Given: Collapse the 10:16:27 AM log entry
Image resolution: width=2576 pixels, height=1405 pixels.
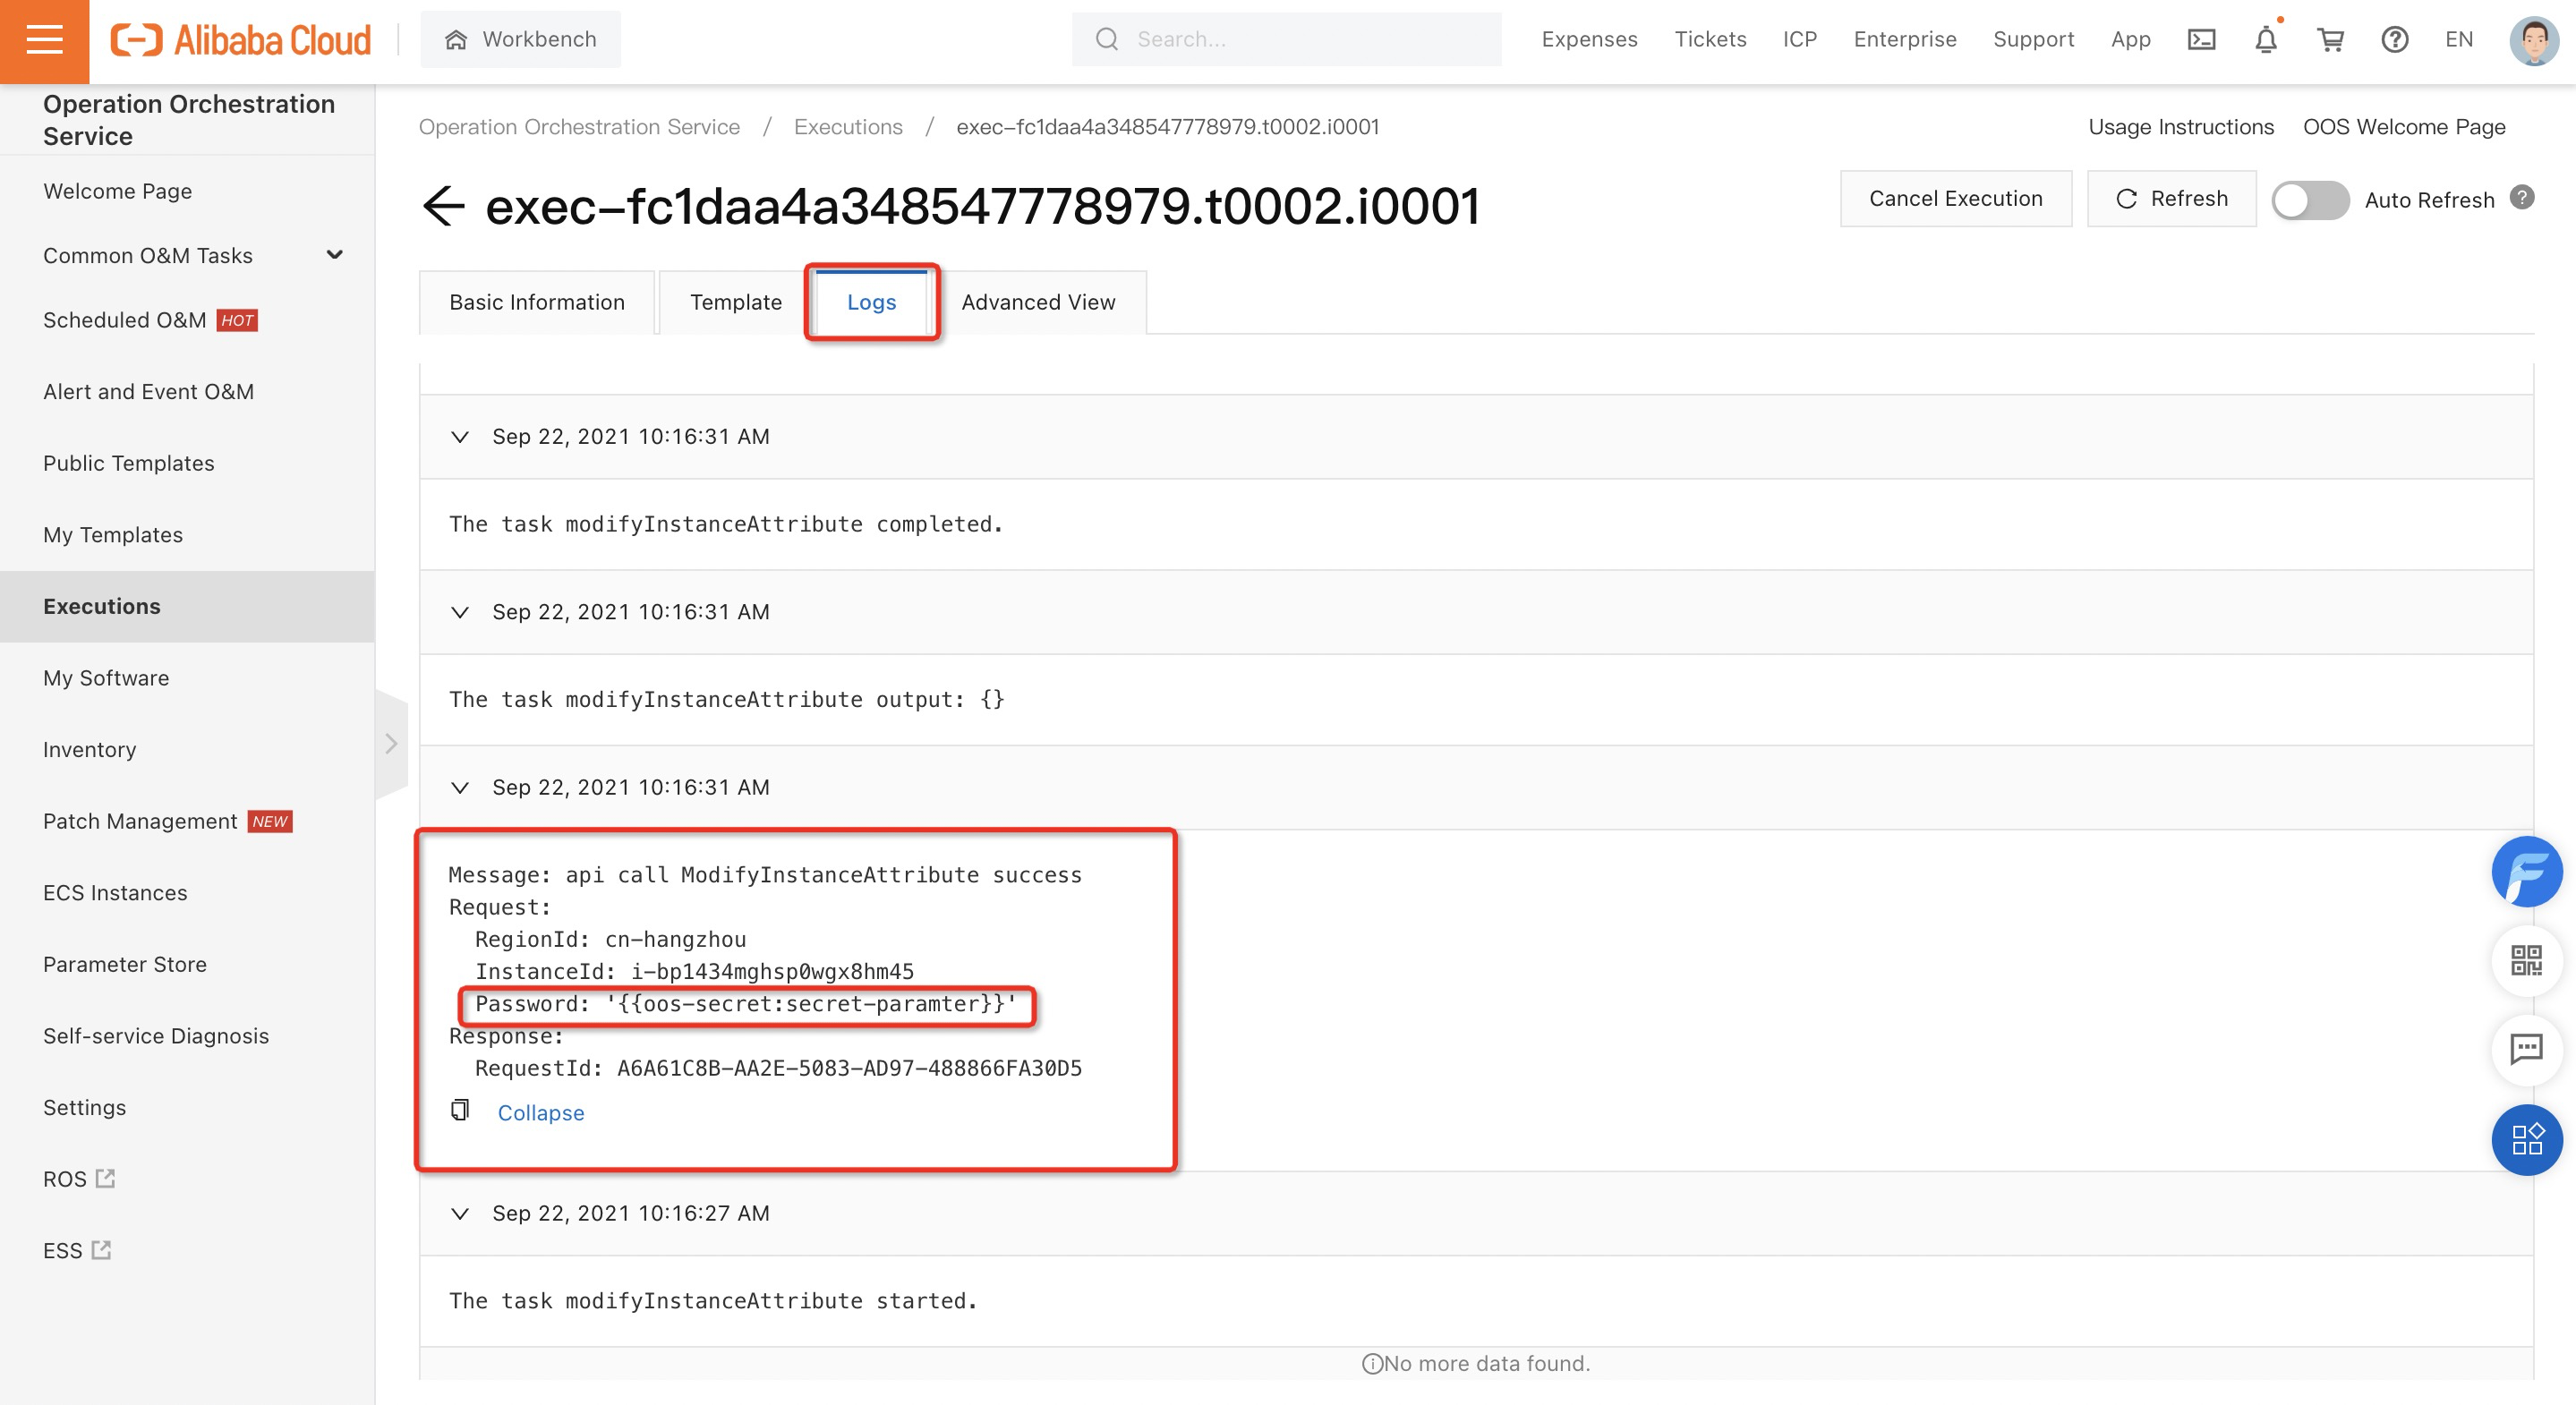Looking at the screenshot, I should click(459, 1214).
